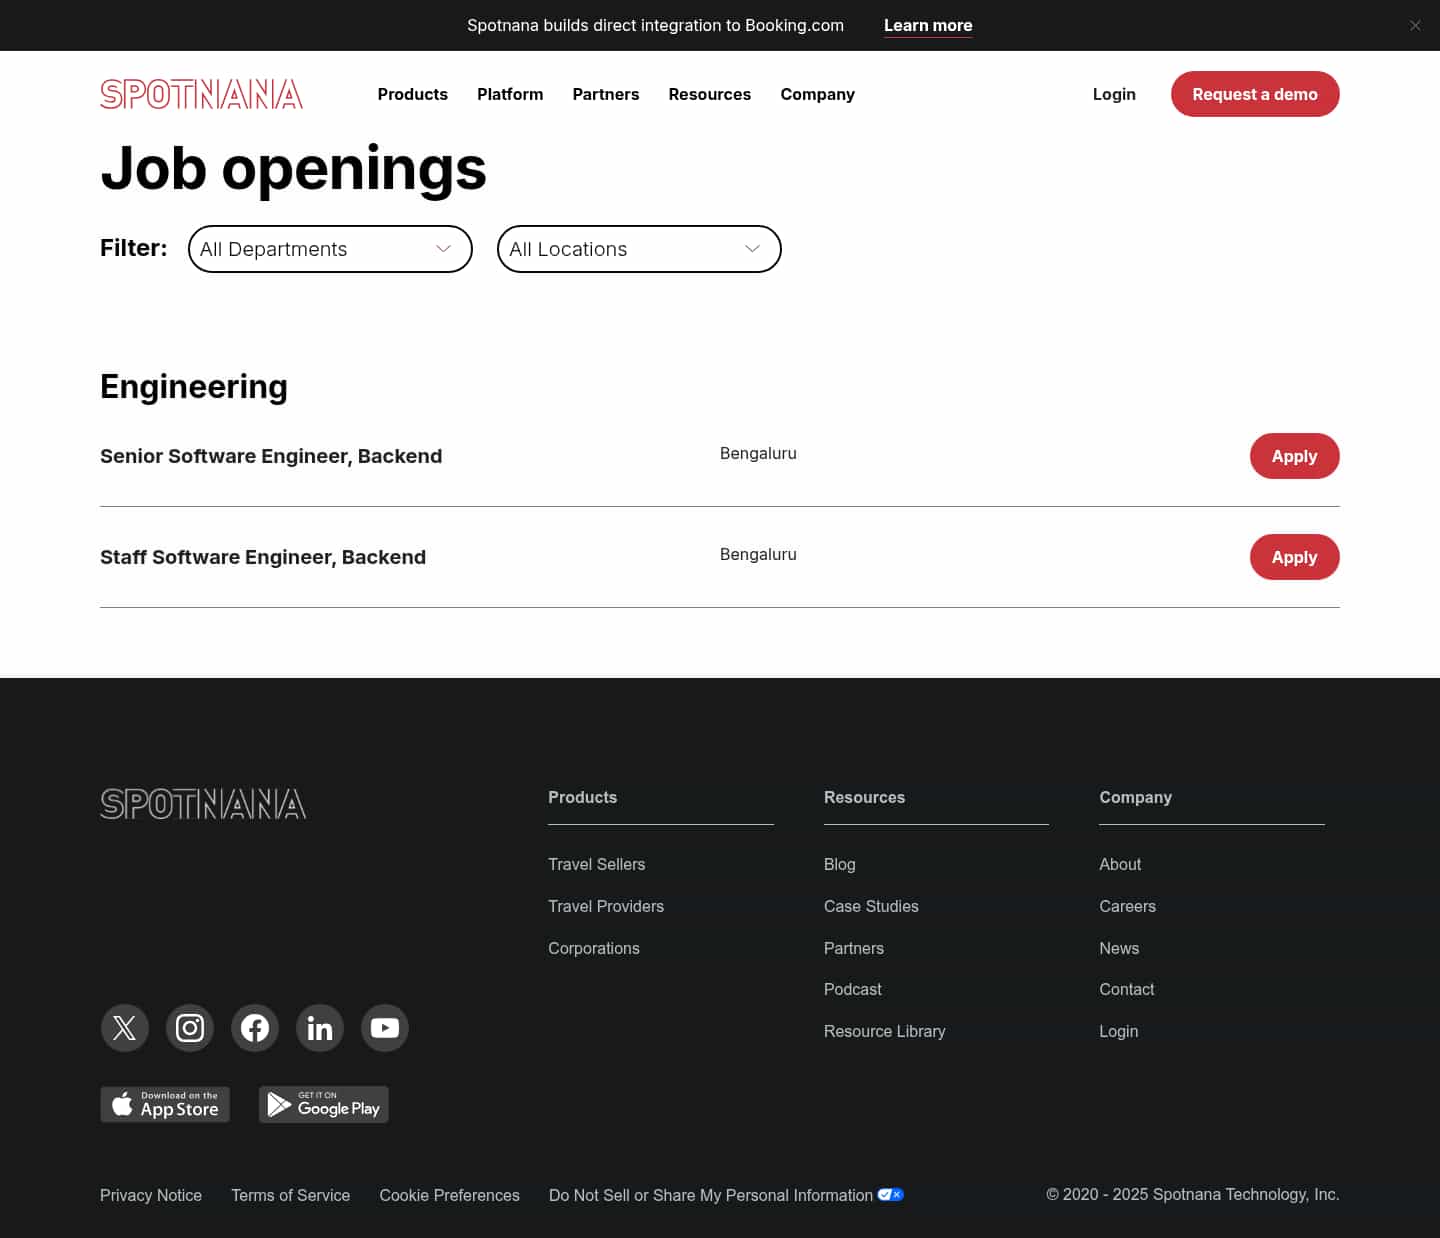Click Request a demo
This screenshot has height=1238, width=1440.
(x=1255, y=94)
